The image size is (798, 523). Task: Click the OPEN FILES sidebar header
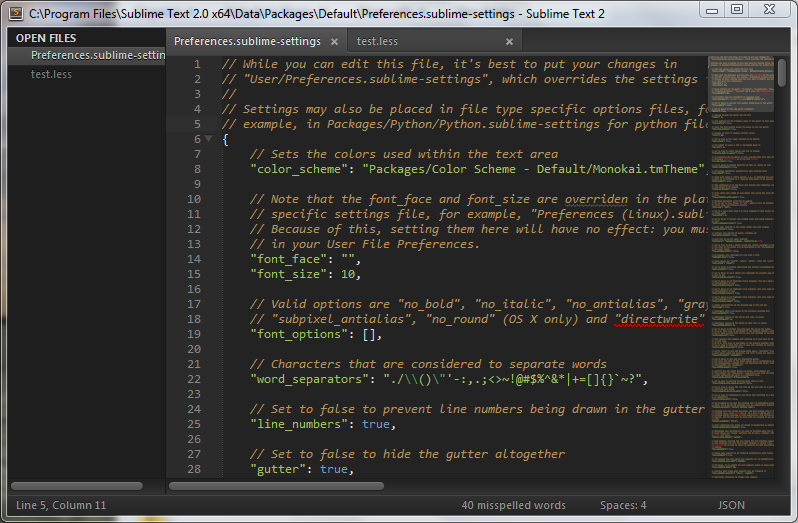point(46,38)
